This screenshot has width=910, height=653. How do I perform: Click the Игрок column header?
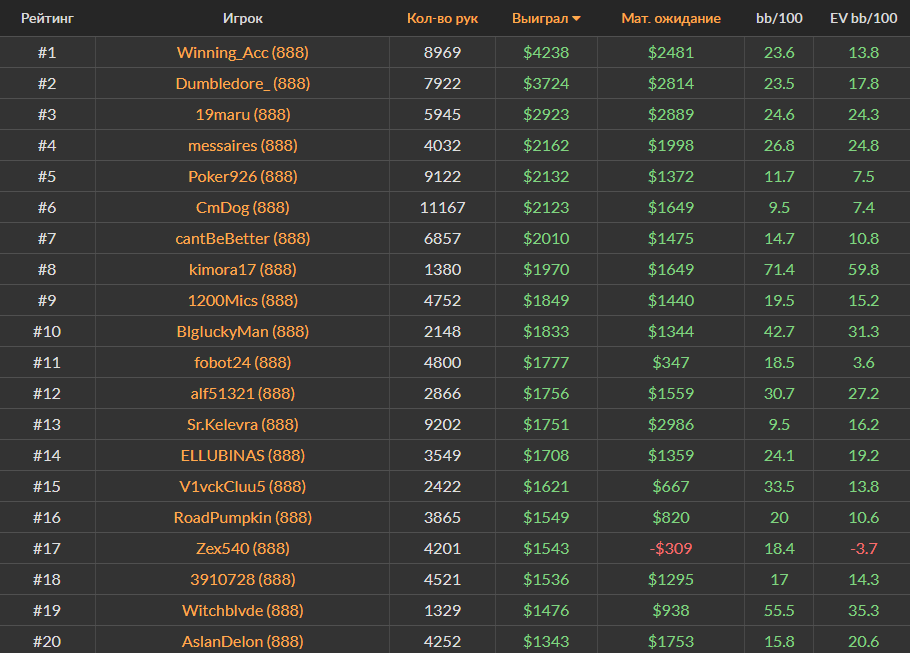(243, 18)
